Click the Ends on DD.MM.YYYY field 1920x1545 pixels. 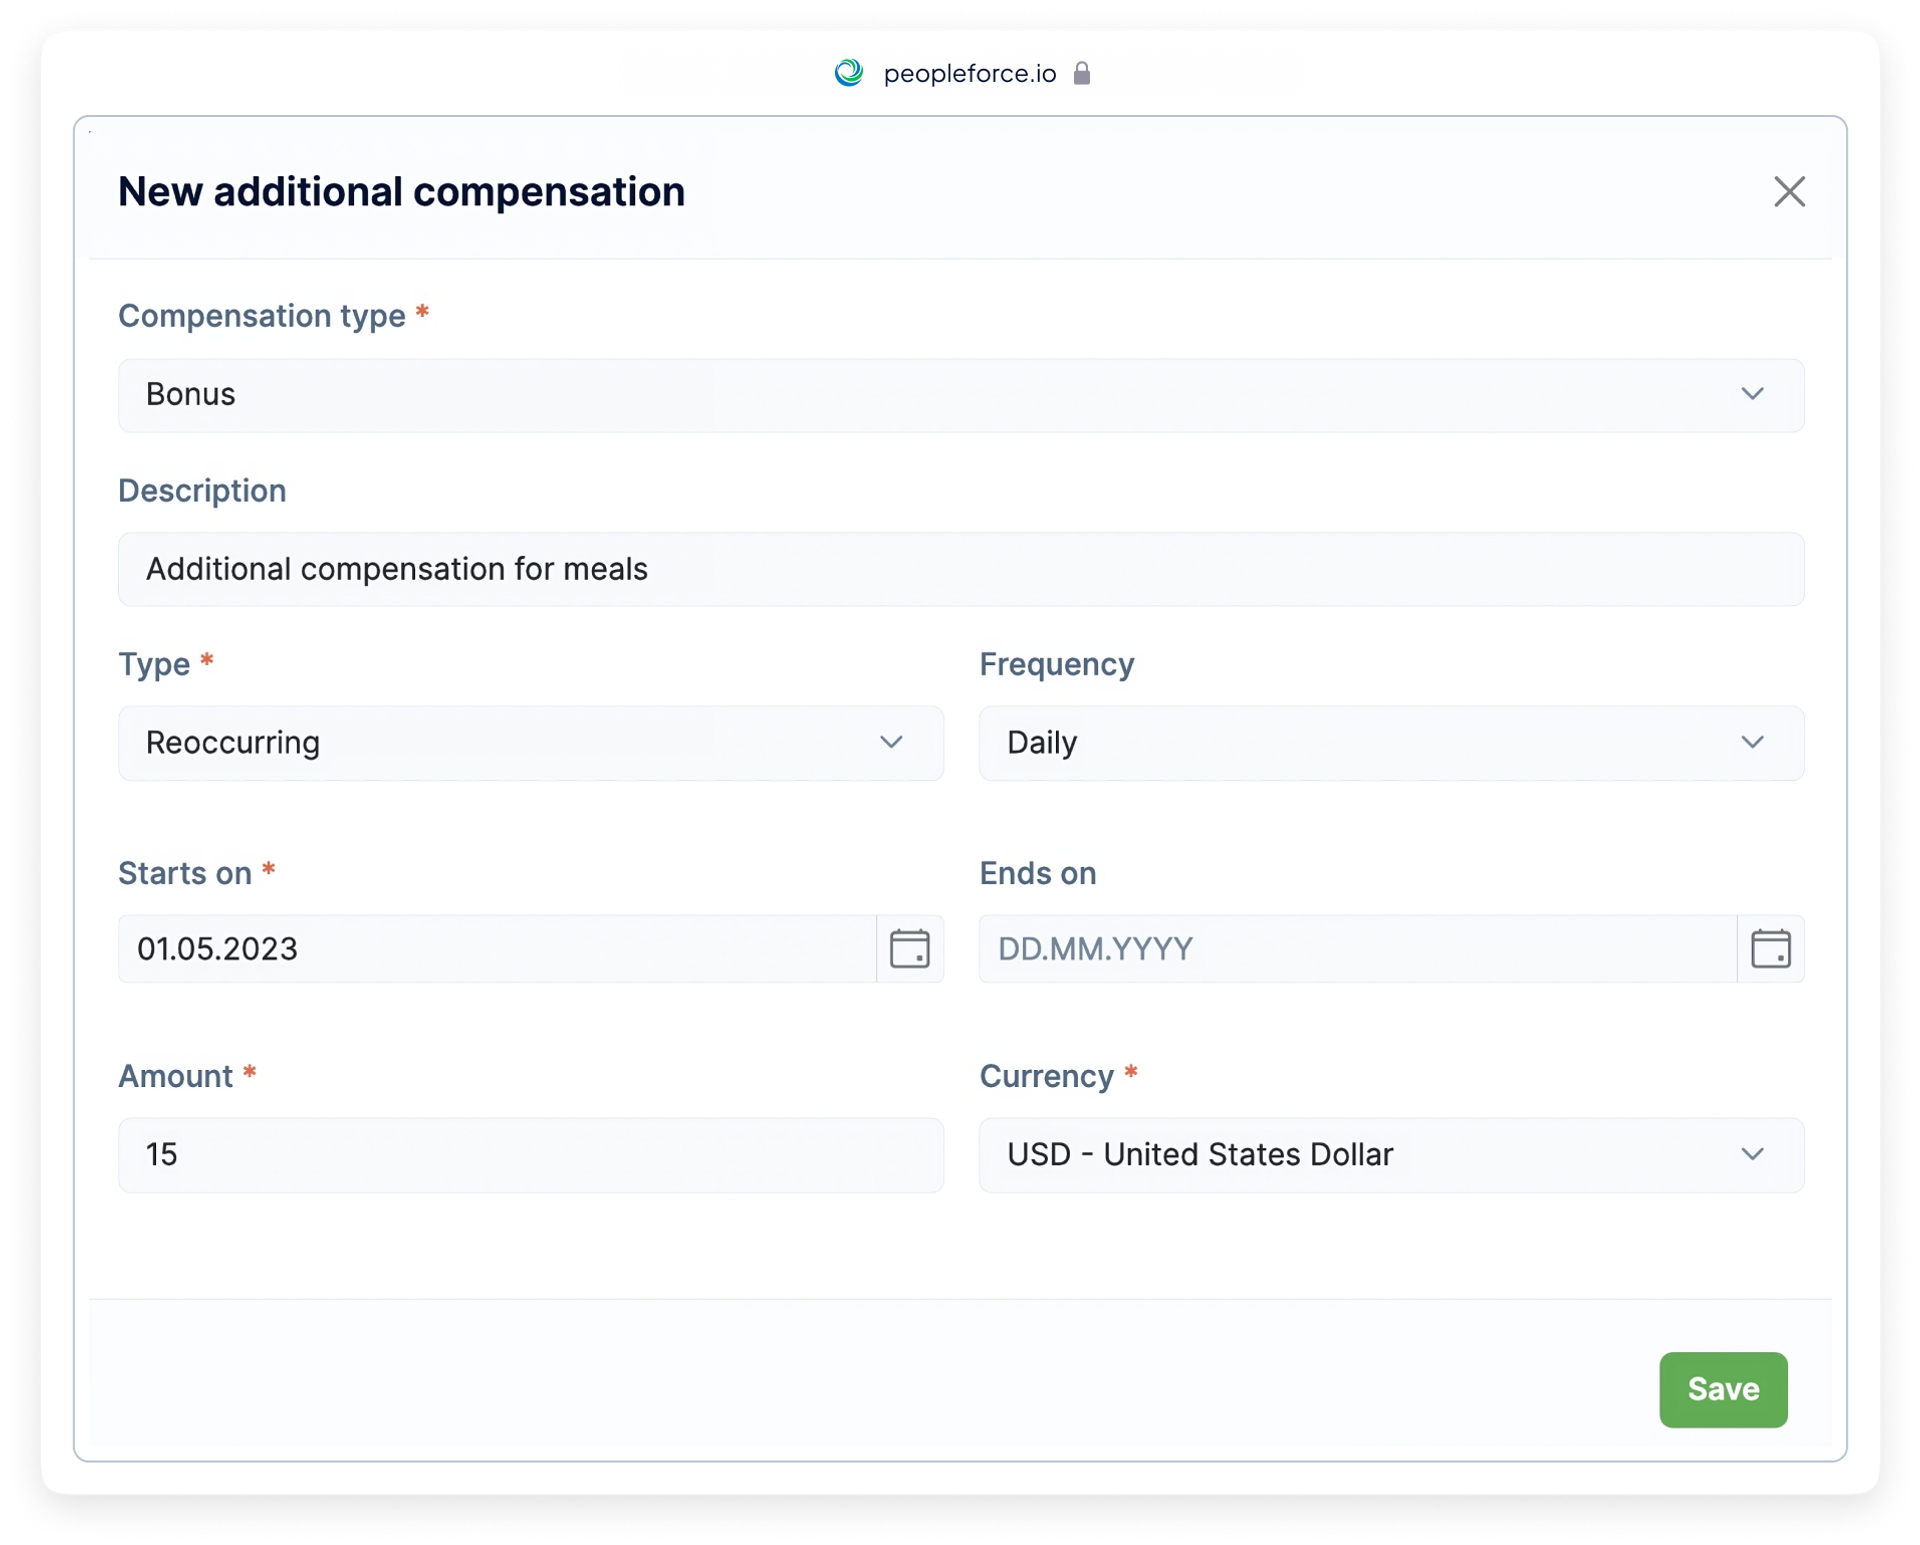pos(1358,948)
